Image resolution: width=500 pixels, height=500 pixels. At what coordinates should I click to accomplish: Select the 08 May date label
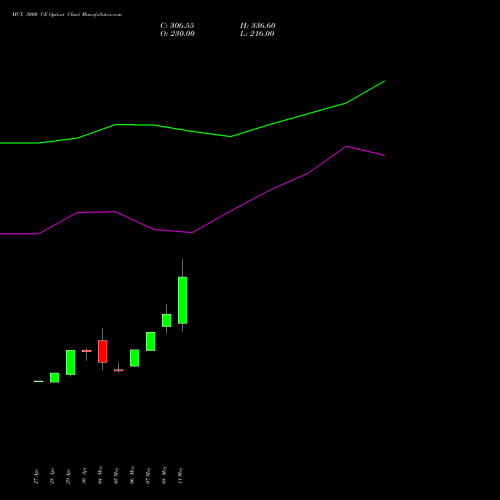[x=164, y=475]
